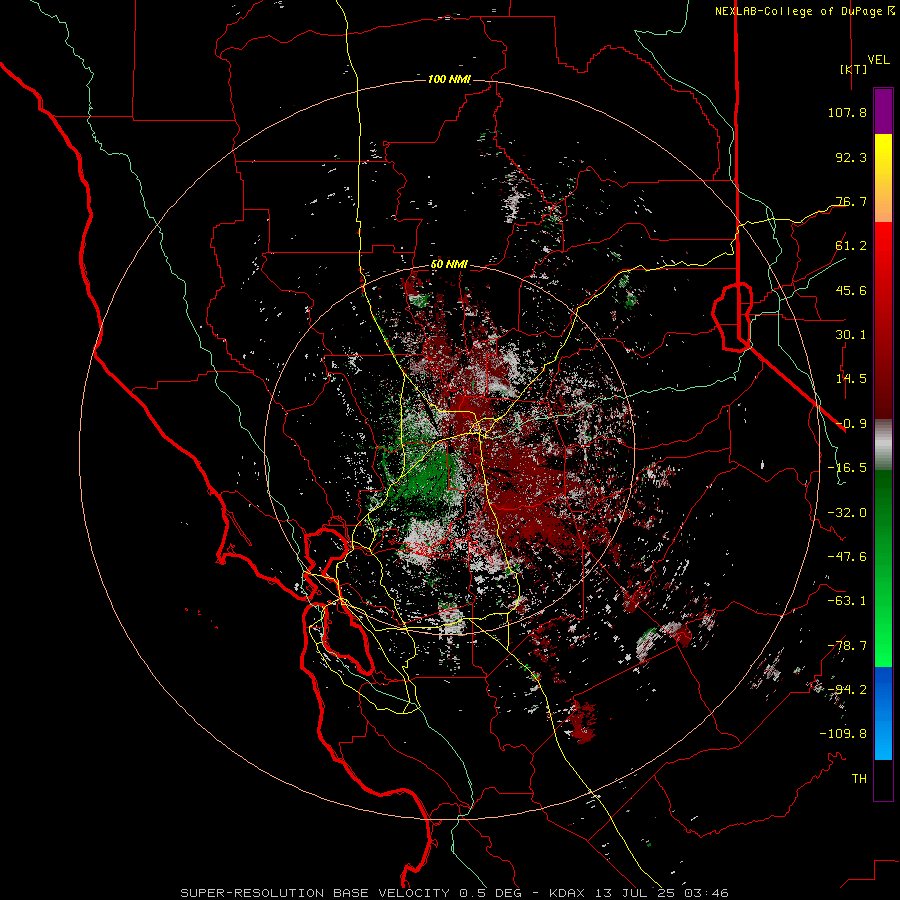This screenshot has height=900, width=900.
Task: Click the 50 NMI range ring label
Action: click(449, 265)
